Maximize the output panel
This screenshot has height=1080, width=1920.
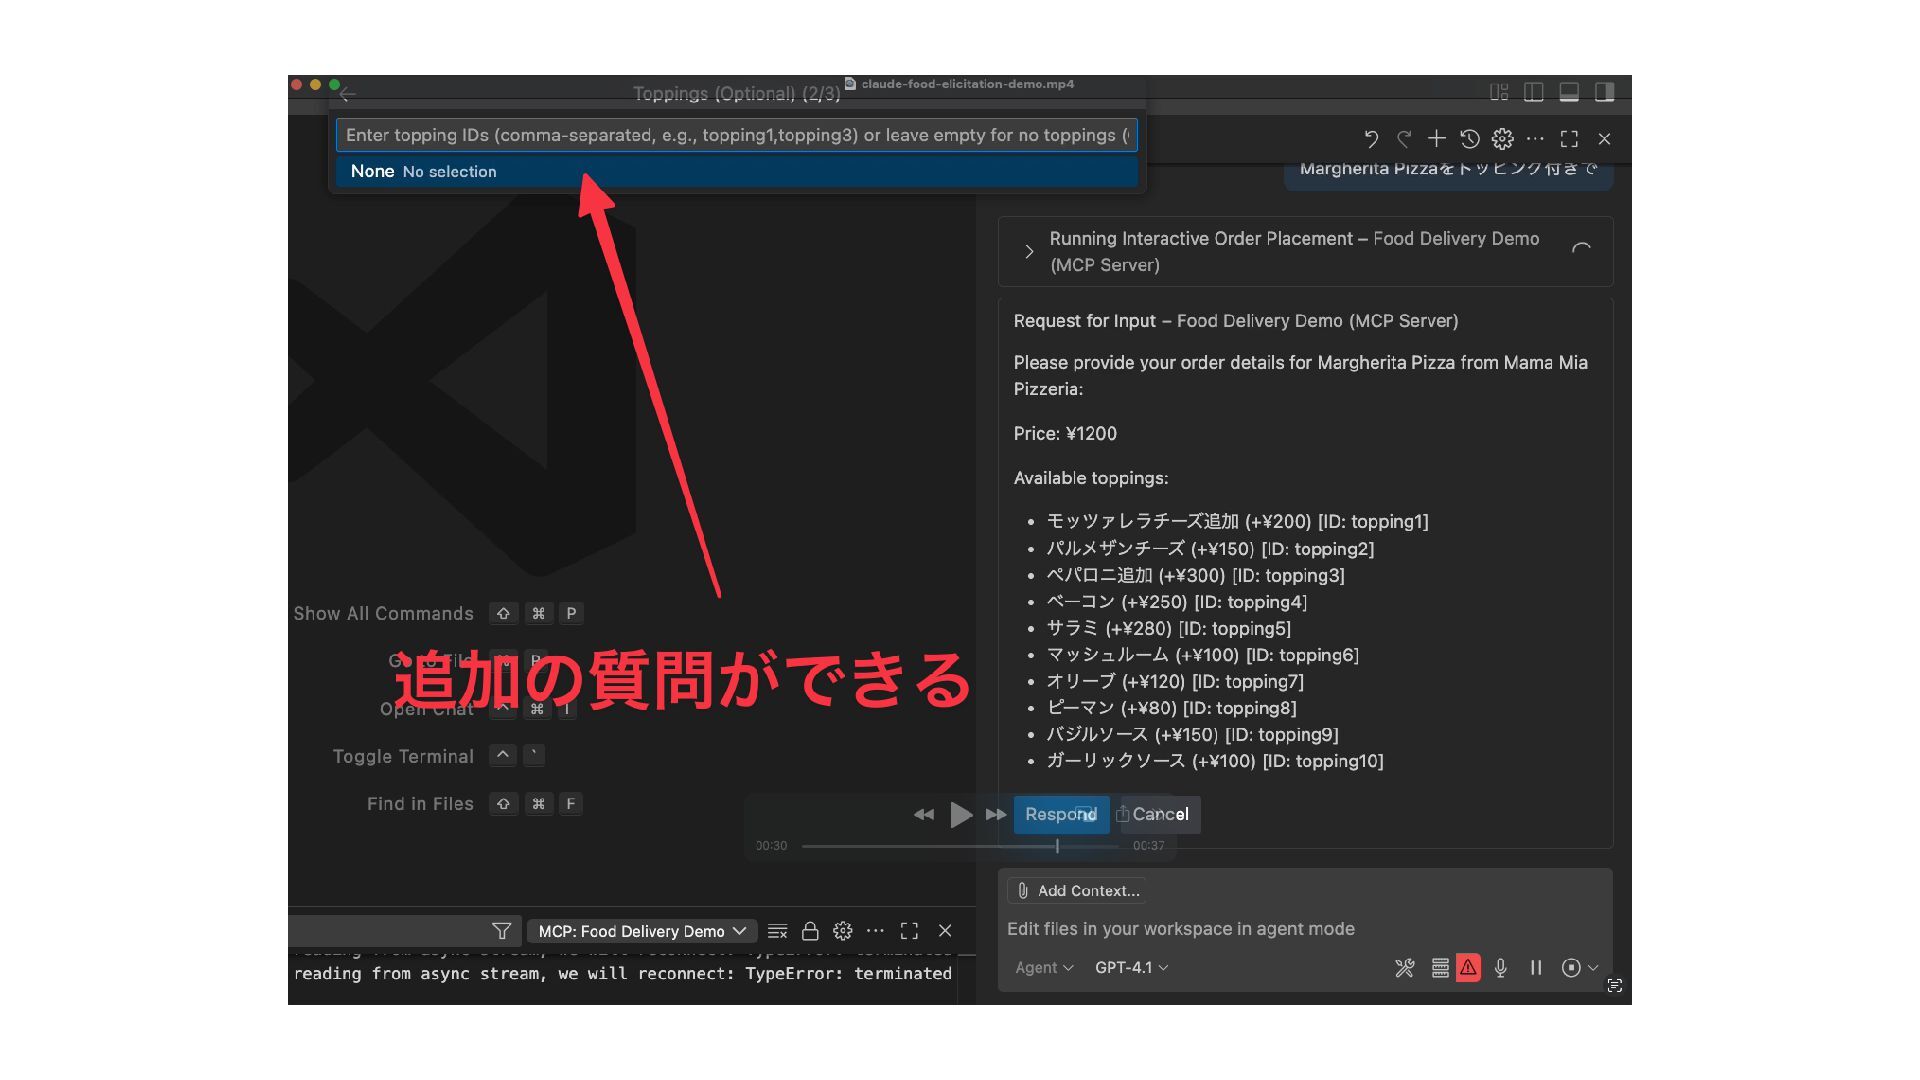pos(909,931)
